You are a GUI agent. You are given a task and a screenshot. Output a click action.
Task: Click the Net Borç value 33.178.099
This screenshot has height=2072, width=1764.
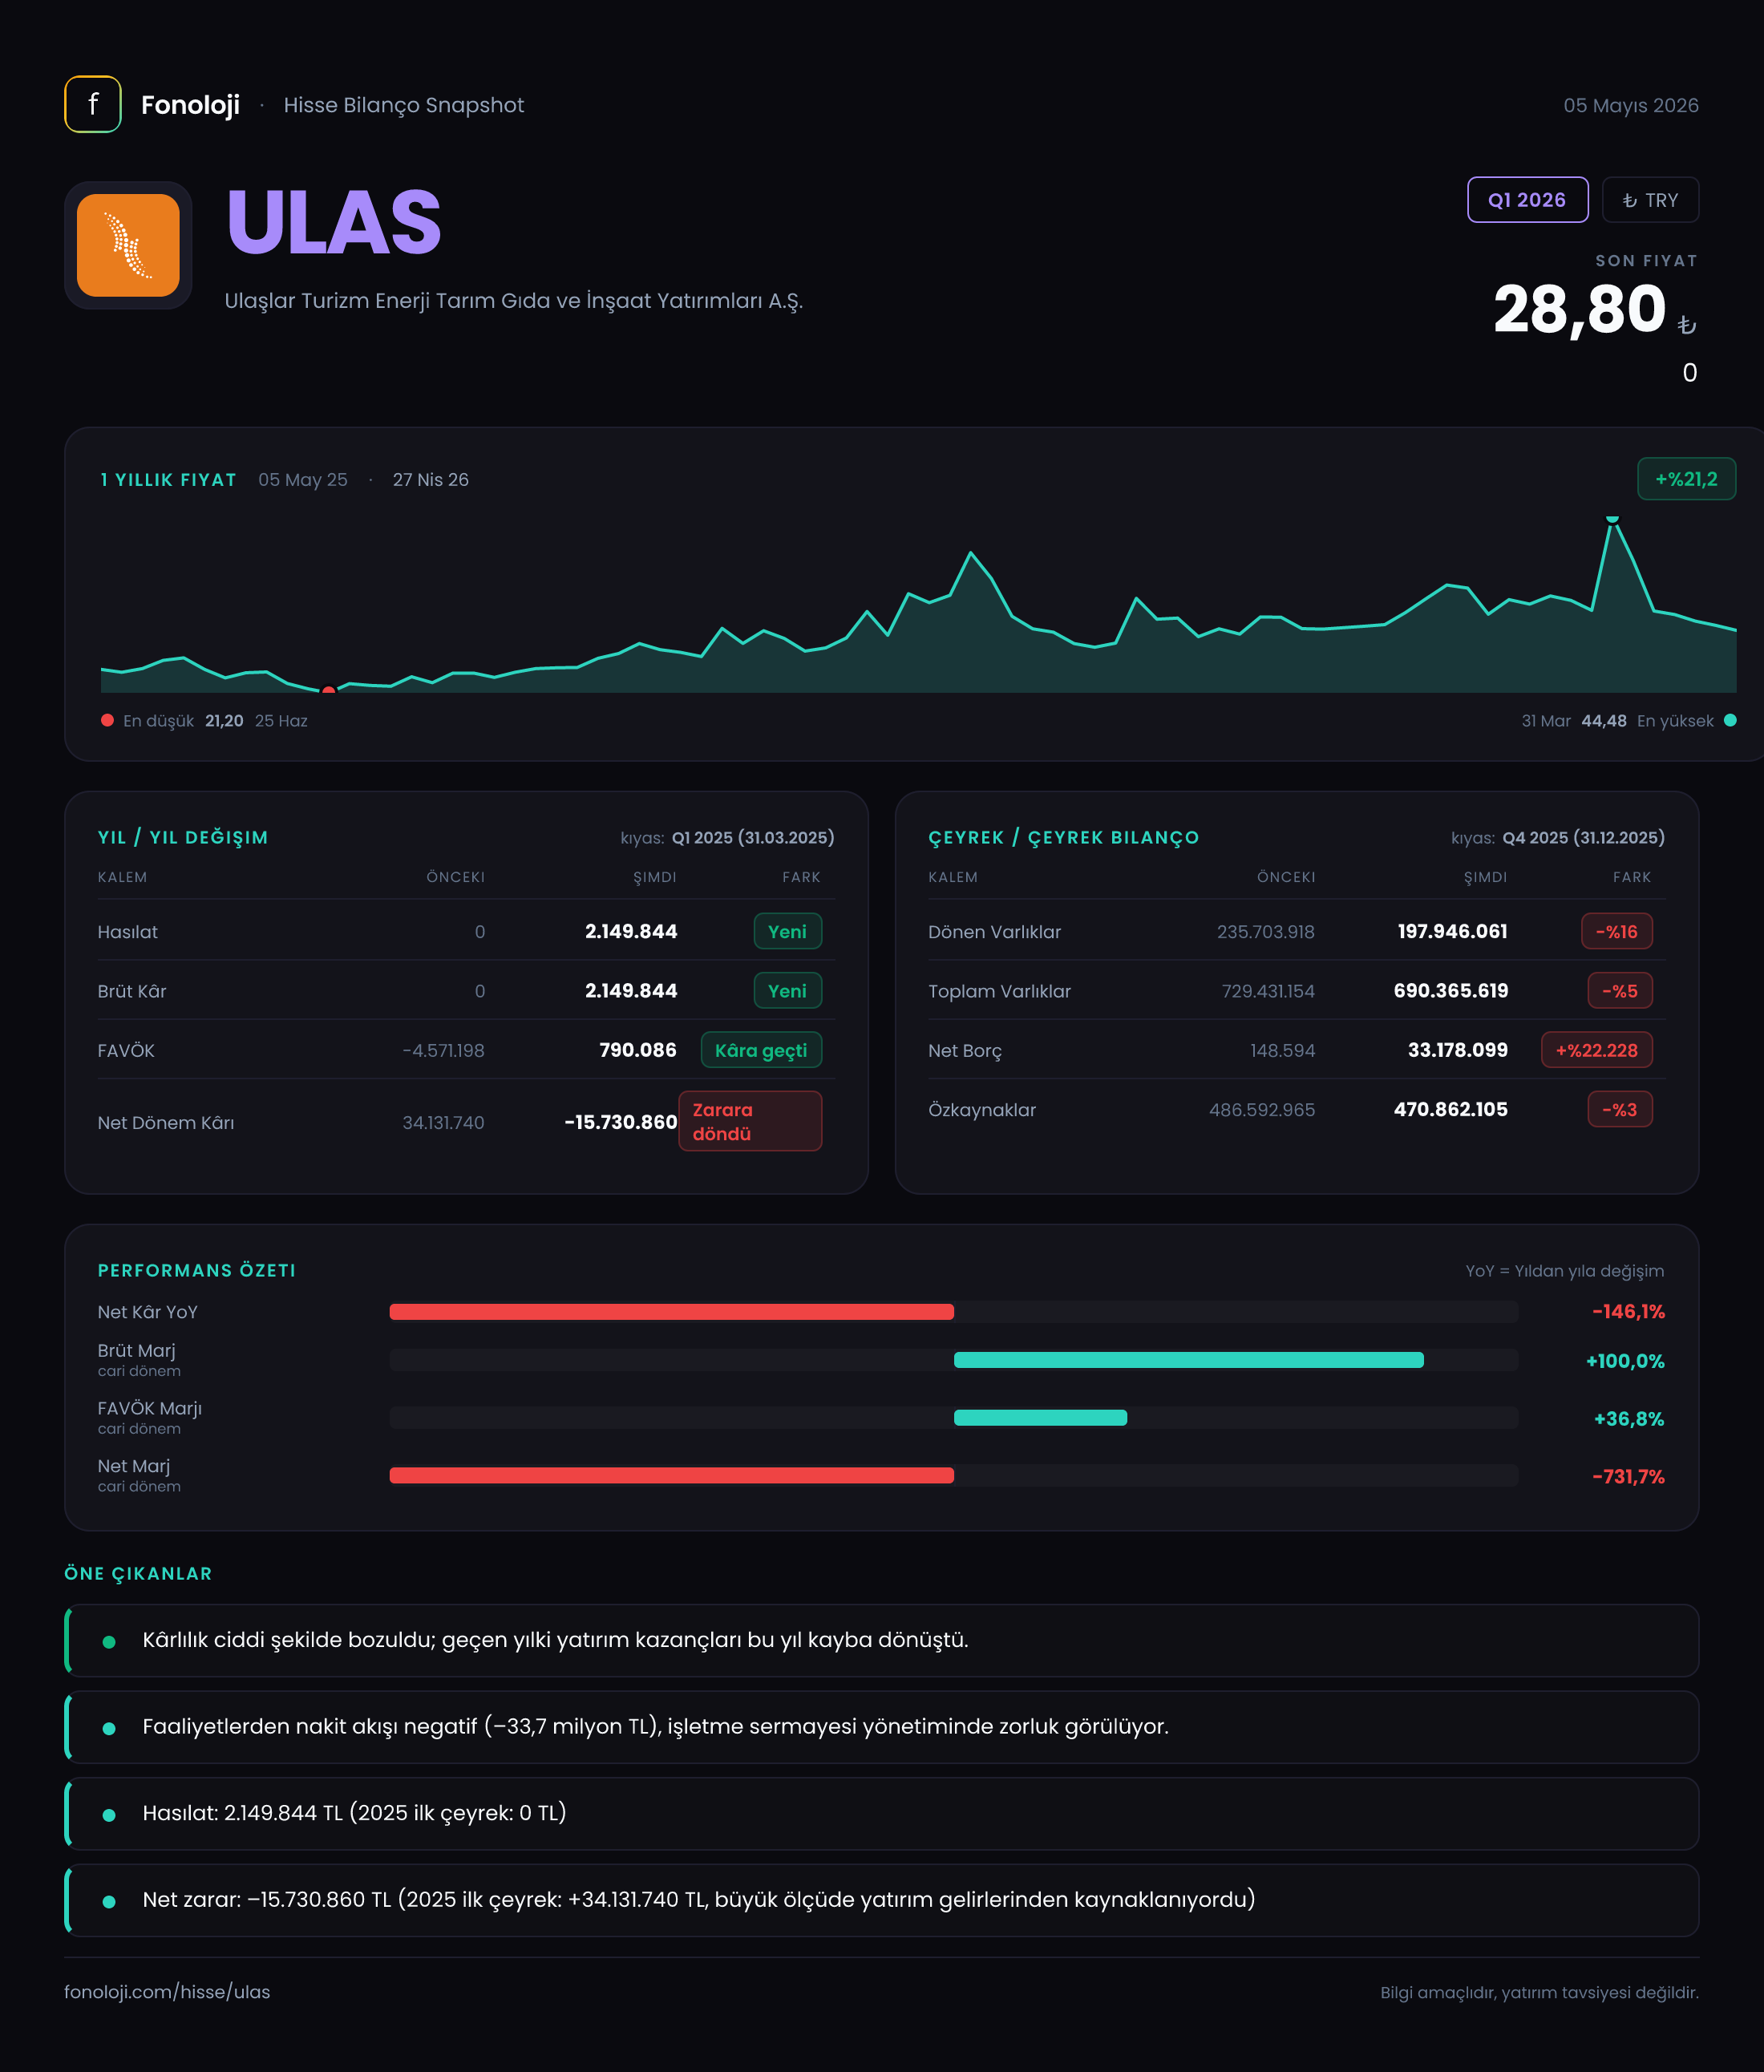[x=1458, y=1050]
